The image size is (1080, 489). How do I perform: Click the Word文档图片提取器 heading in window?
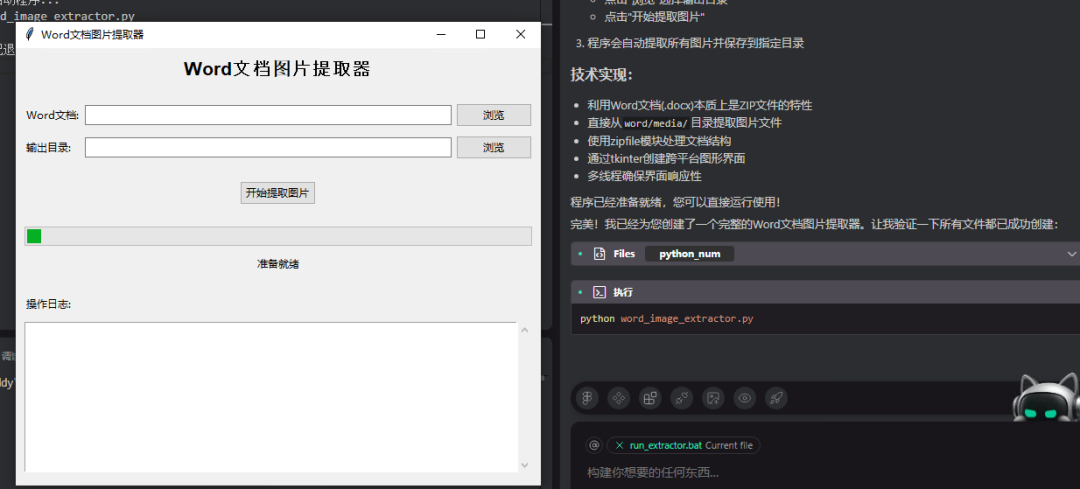coord(277,69)
